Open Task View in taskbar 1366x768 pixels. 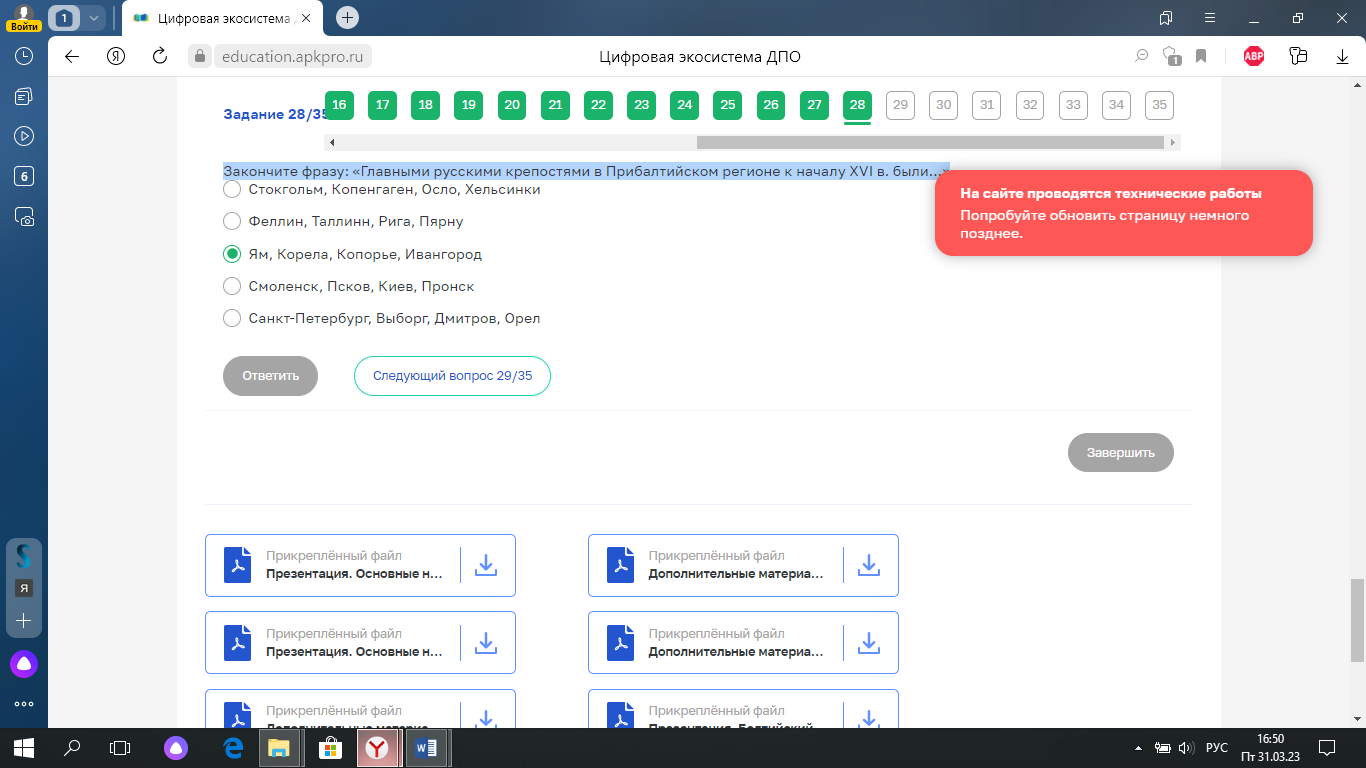pyautogui.click(x=120, y=747)
